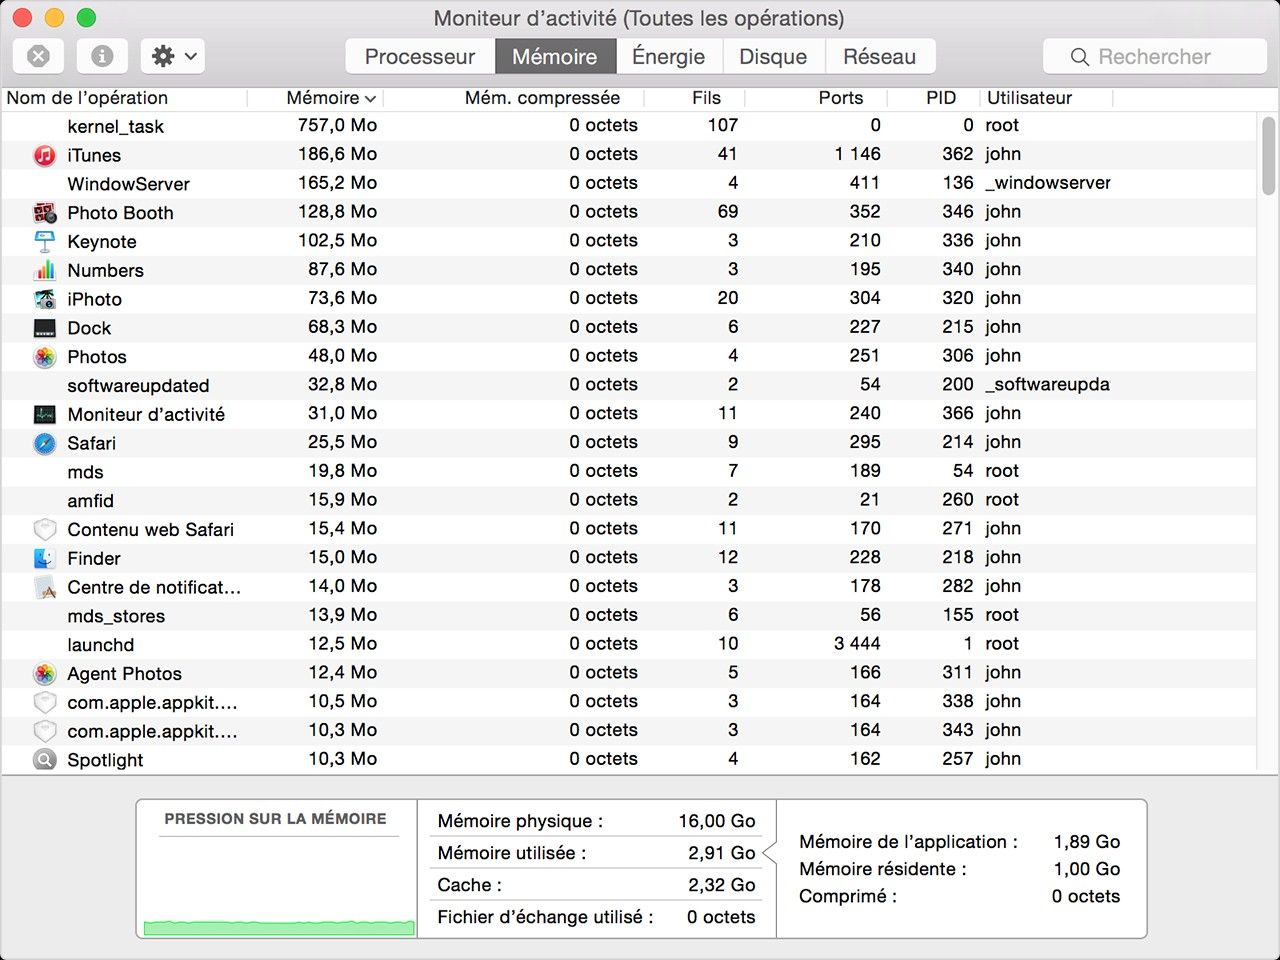The height and width of the screenshot is (960, 1280).
Task: Open the Disque statistics view
Action: pyautogui.click(x=772, y=56)
